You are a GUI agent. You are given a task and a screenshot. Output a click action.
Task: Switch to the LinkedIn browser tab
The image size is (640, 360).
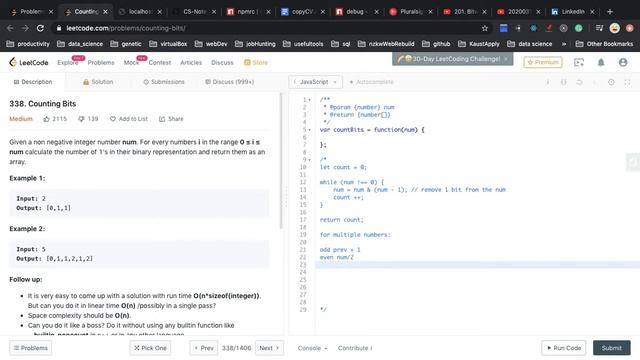pos(573,12)
